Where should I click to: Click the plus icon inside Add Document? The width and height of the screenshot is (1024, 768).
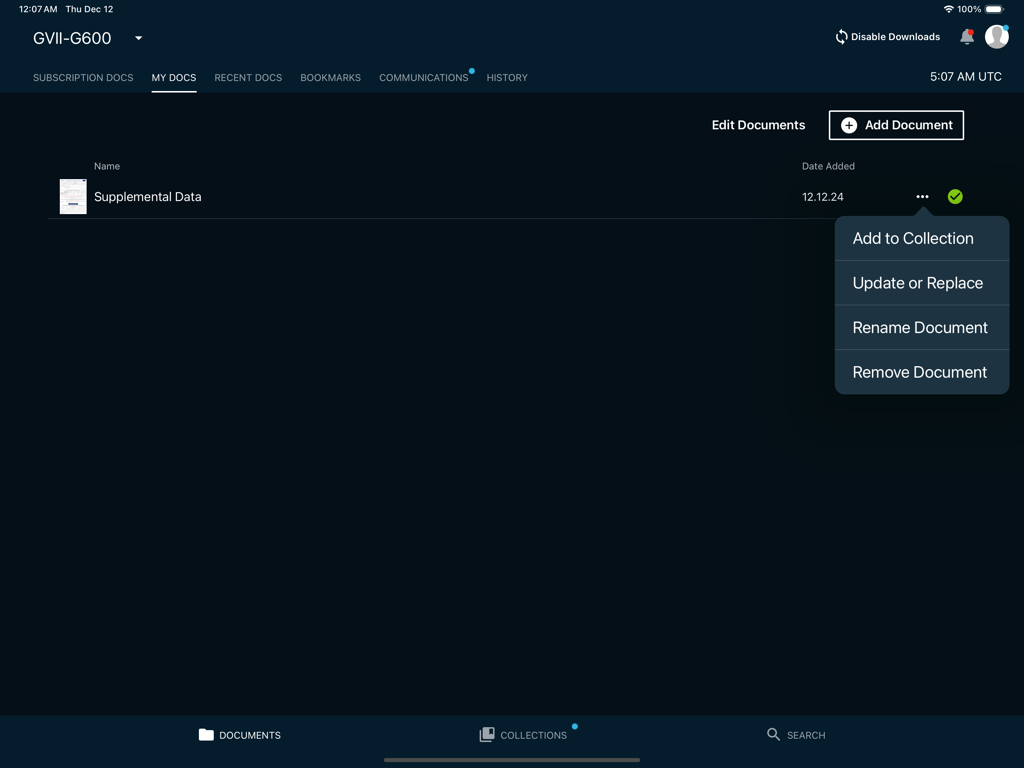(849, 125)
